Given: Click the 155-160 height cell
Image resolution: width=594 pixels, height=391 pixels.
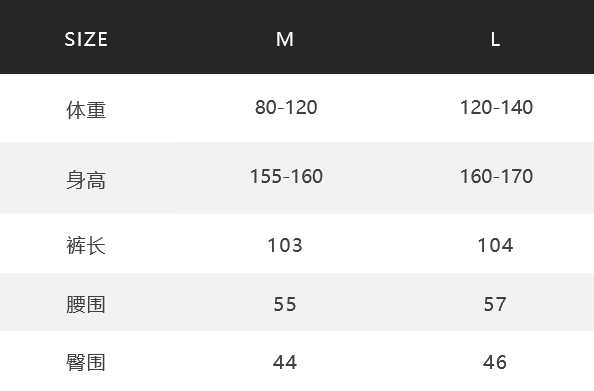Looking at the screenshot, I should coord(286,177).
